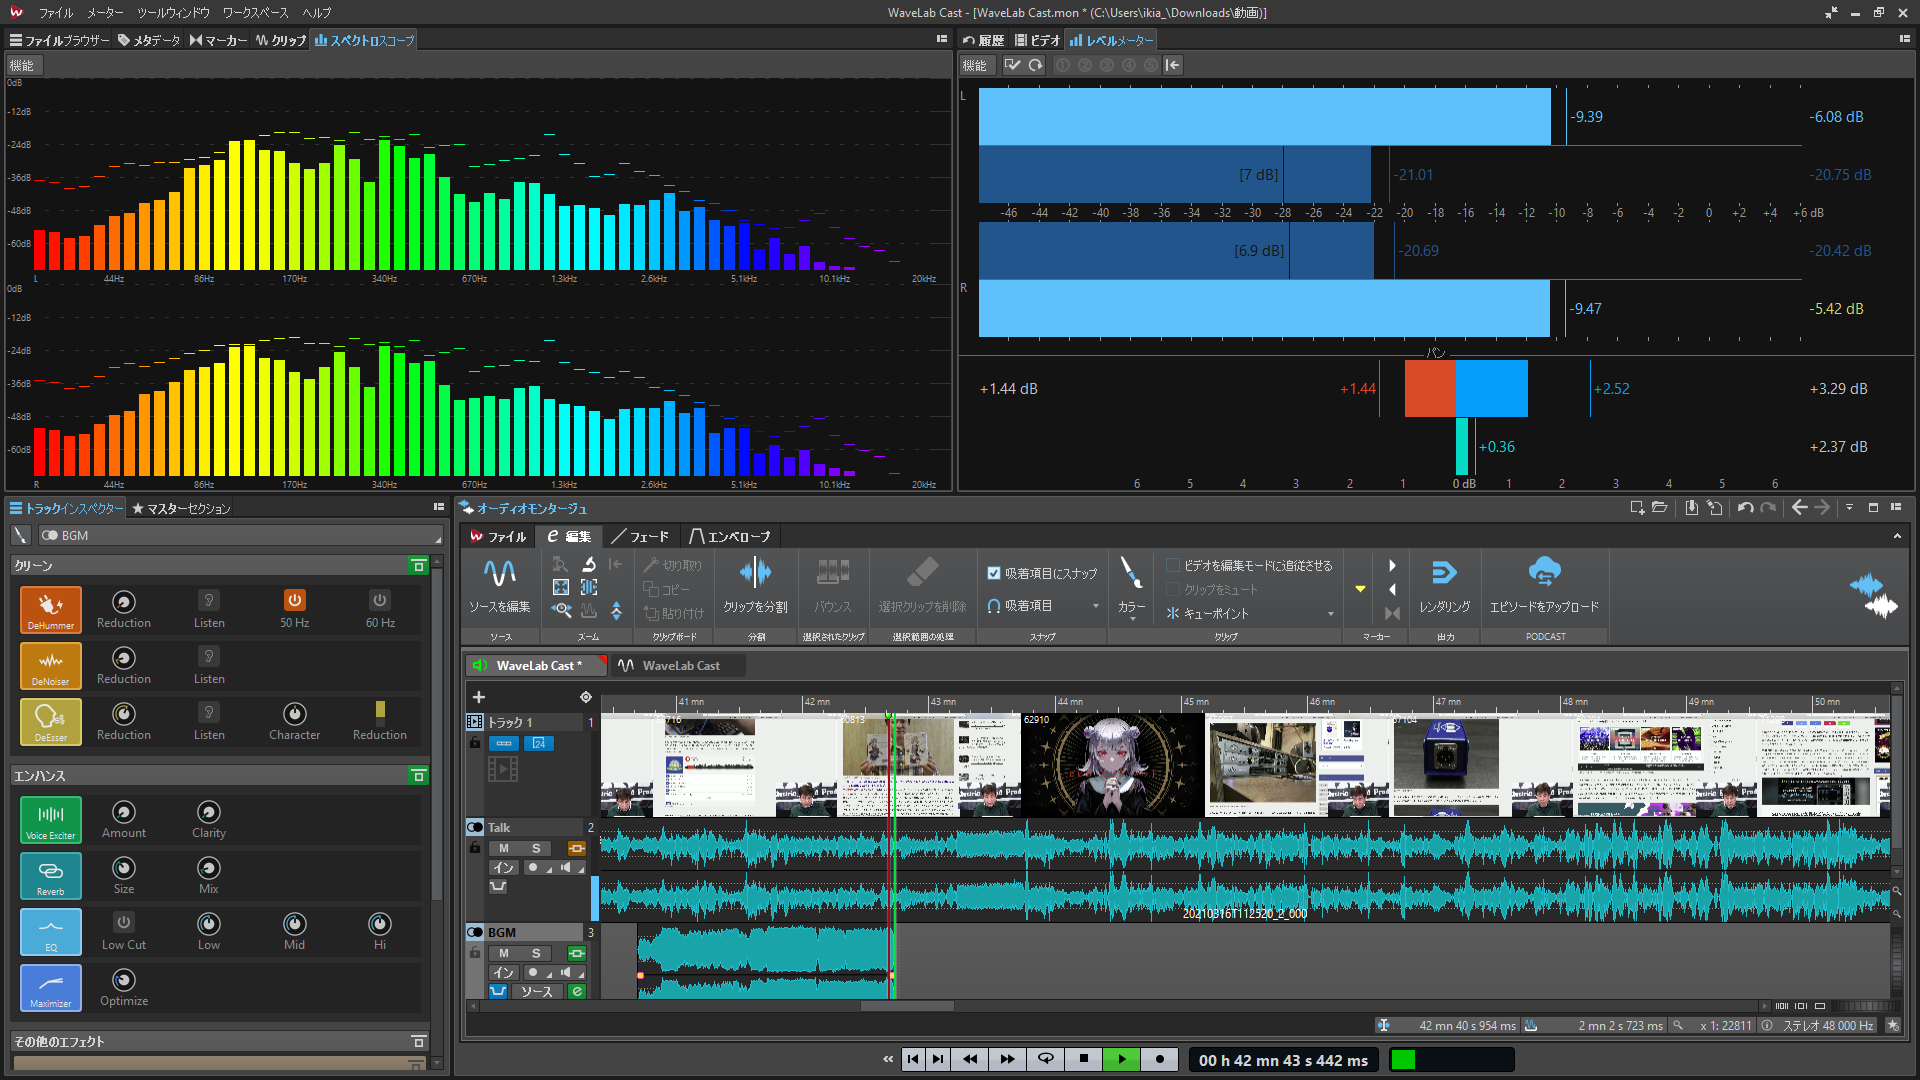This screenshot has height=1080, width=1920.
Task: Expand the cue point (キューポイント) dropdown arrow
Action: pyautogui.click(x=1331, y=614)
